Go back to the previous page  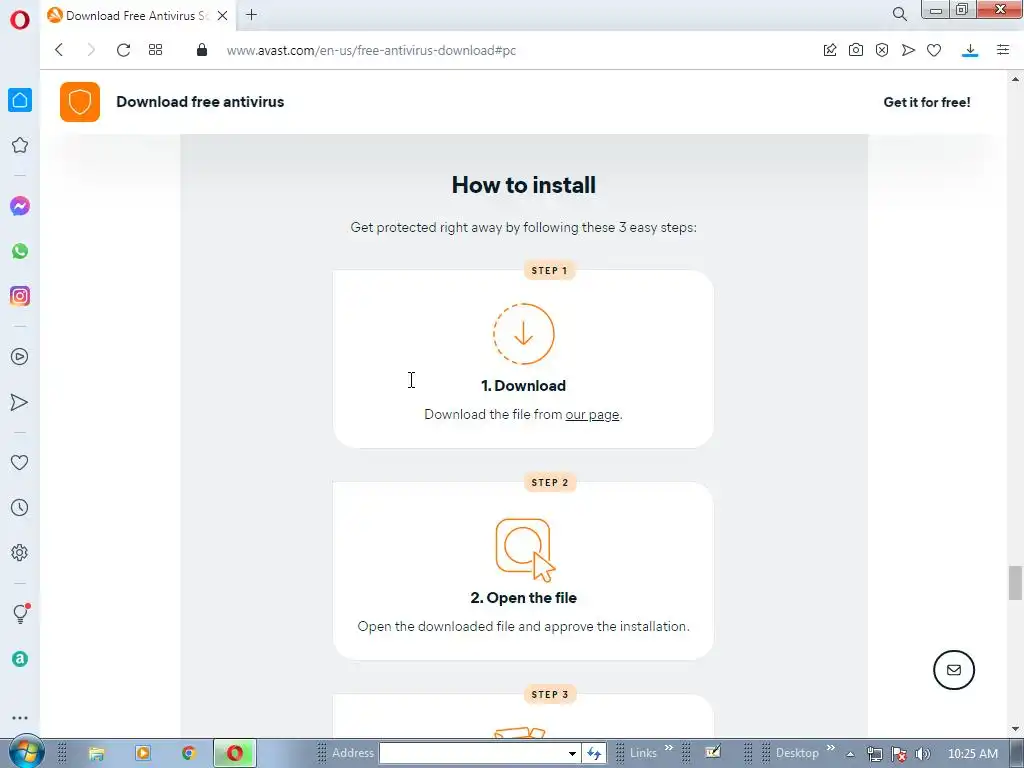[x=59, y=50]
